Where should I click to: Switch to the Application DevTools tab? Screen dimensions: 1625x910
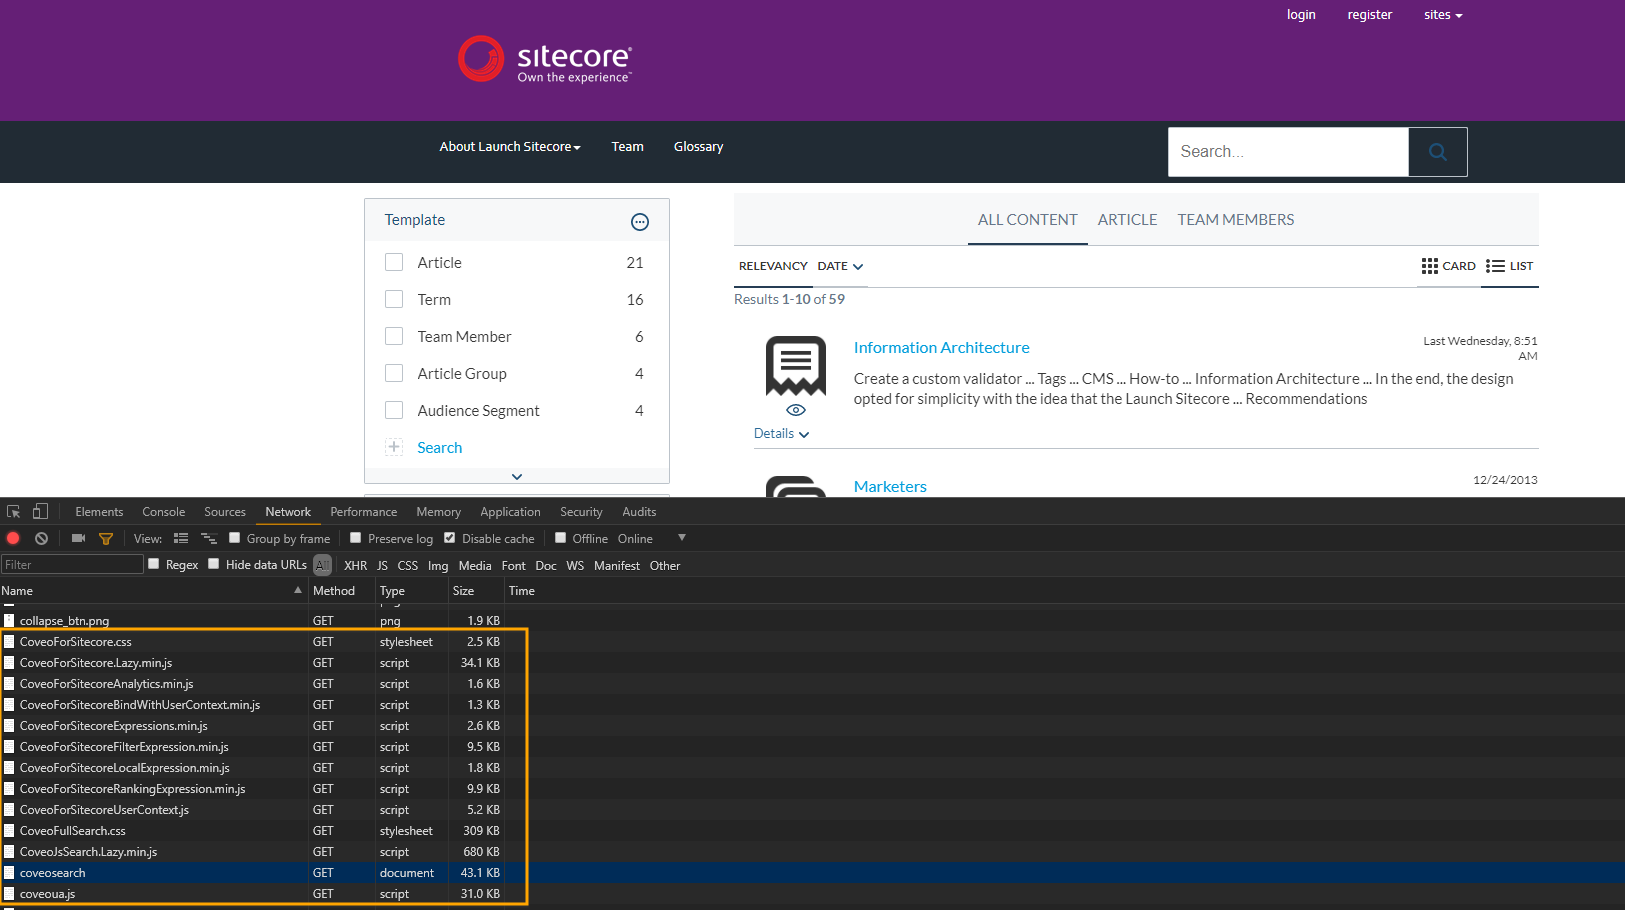510,512
